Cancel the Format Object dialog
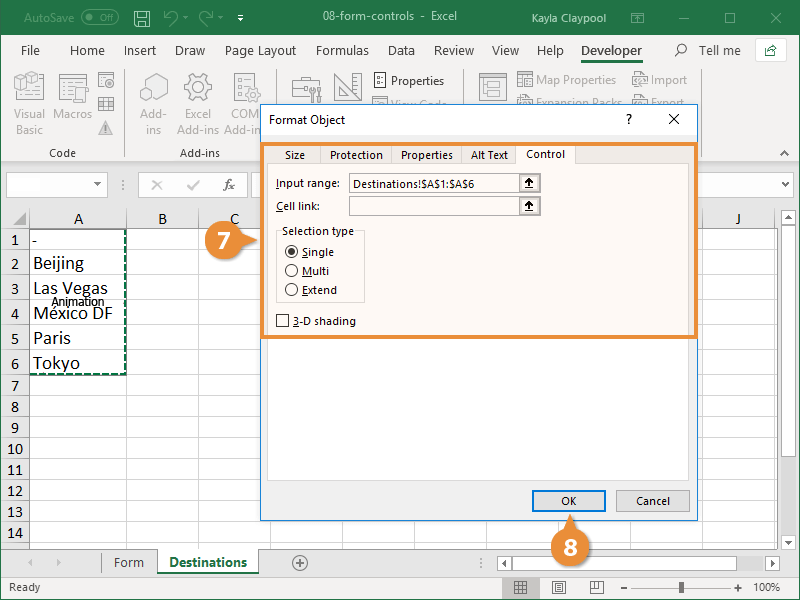Screen dimensions: 800x600 (652, 500)
